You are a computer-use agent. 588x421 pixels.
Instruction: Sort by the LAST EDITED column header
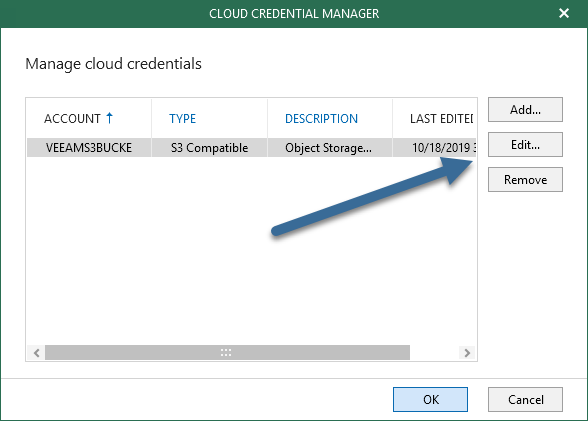tap(441, 118)
